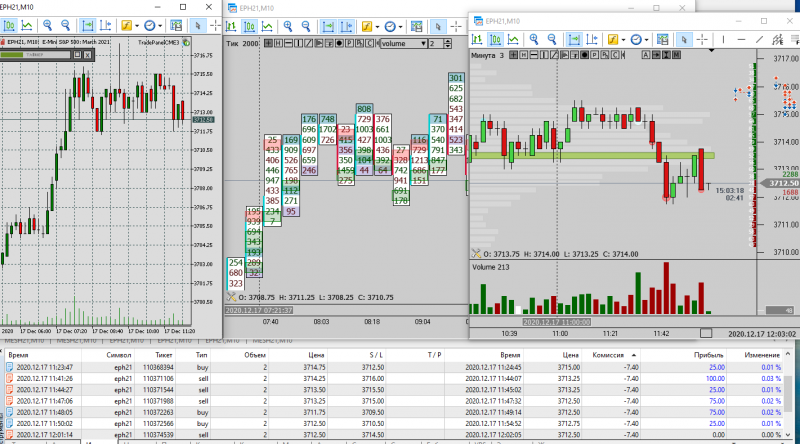
Task: Select candlestick chart in left window toolbar
Action: tap(9, 25)
